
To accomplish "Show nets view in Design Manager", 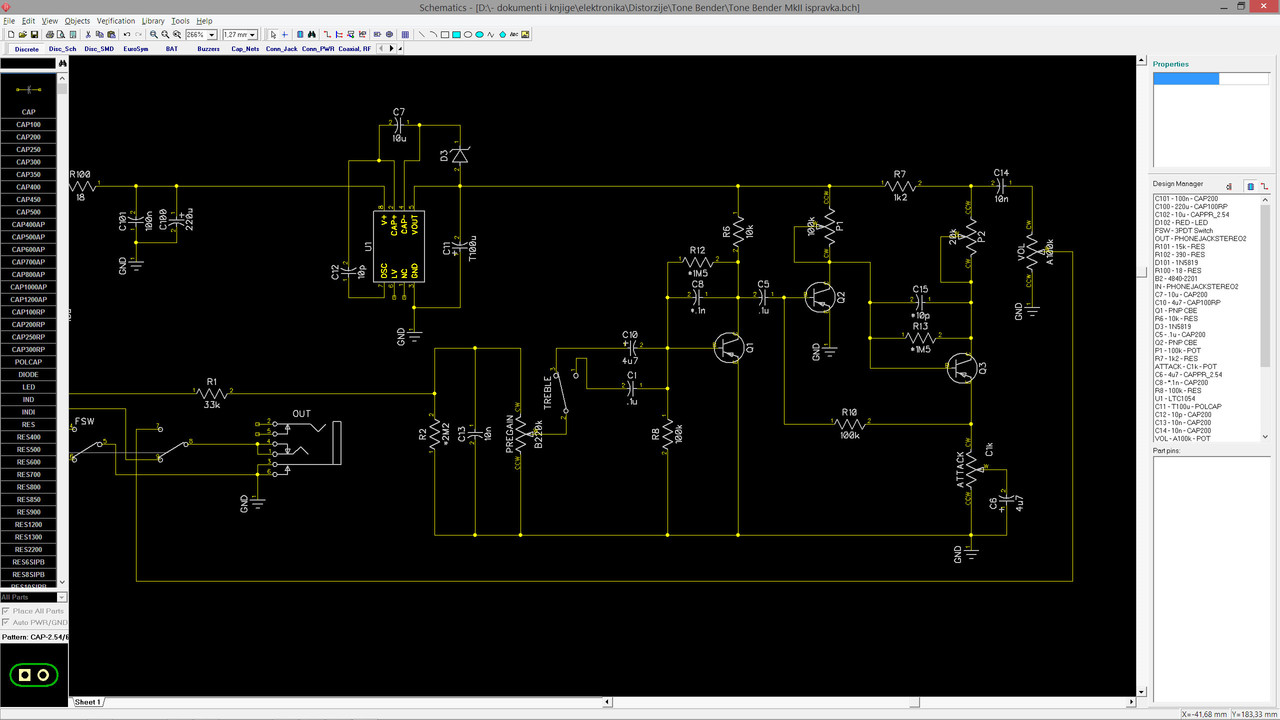I will coord(1264,186).
